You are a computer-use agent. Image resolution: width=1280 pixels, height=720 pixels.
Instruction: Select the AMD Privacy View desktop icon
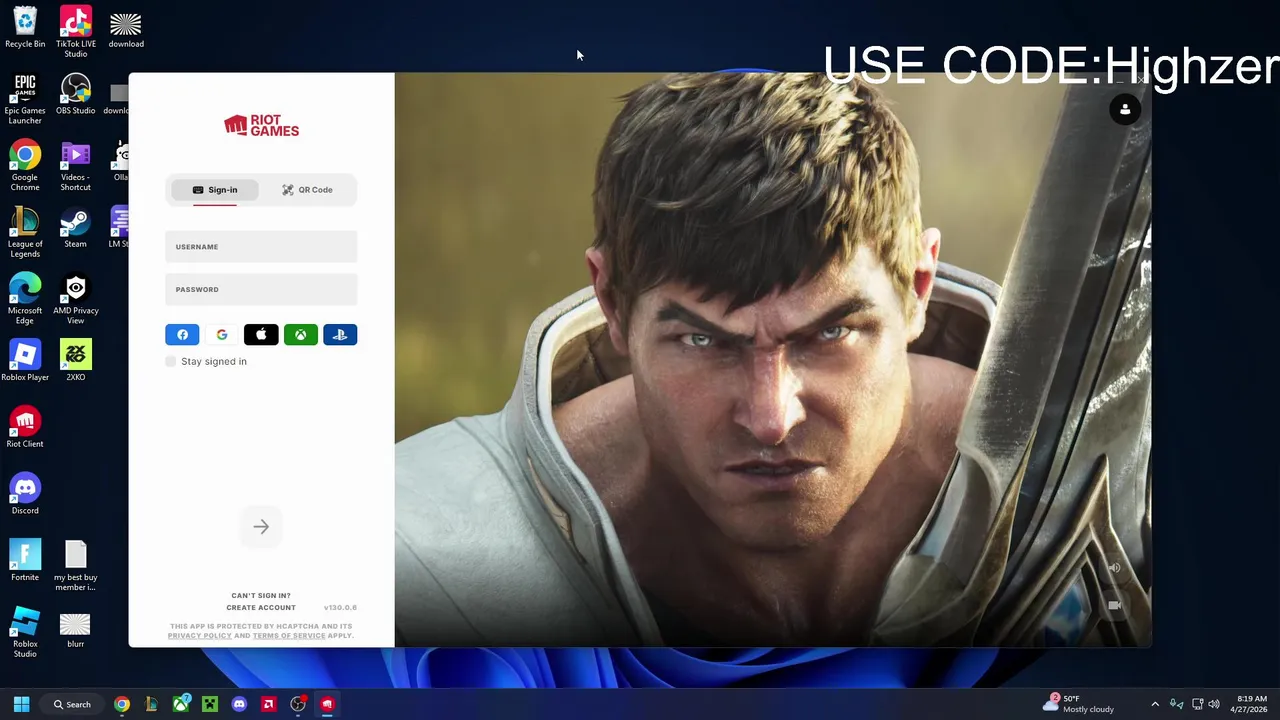click(x=76, y=299)
